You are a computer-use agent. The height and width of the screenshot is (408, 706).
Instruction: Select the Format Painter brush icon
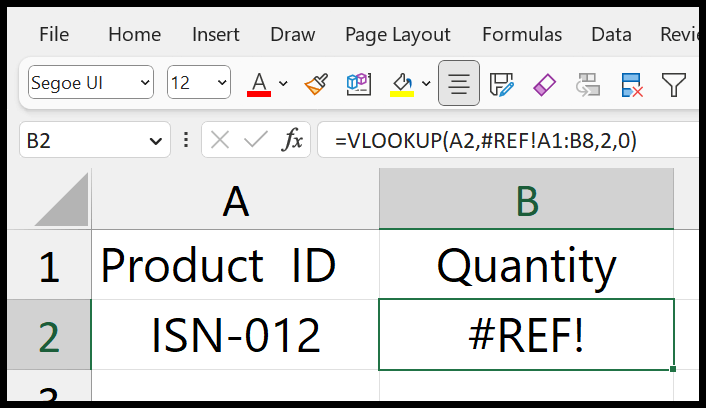[x=316, y=84]
